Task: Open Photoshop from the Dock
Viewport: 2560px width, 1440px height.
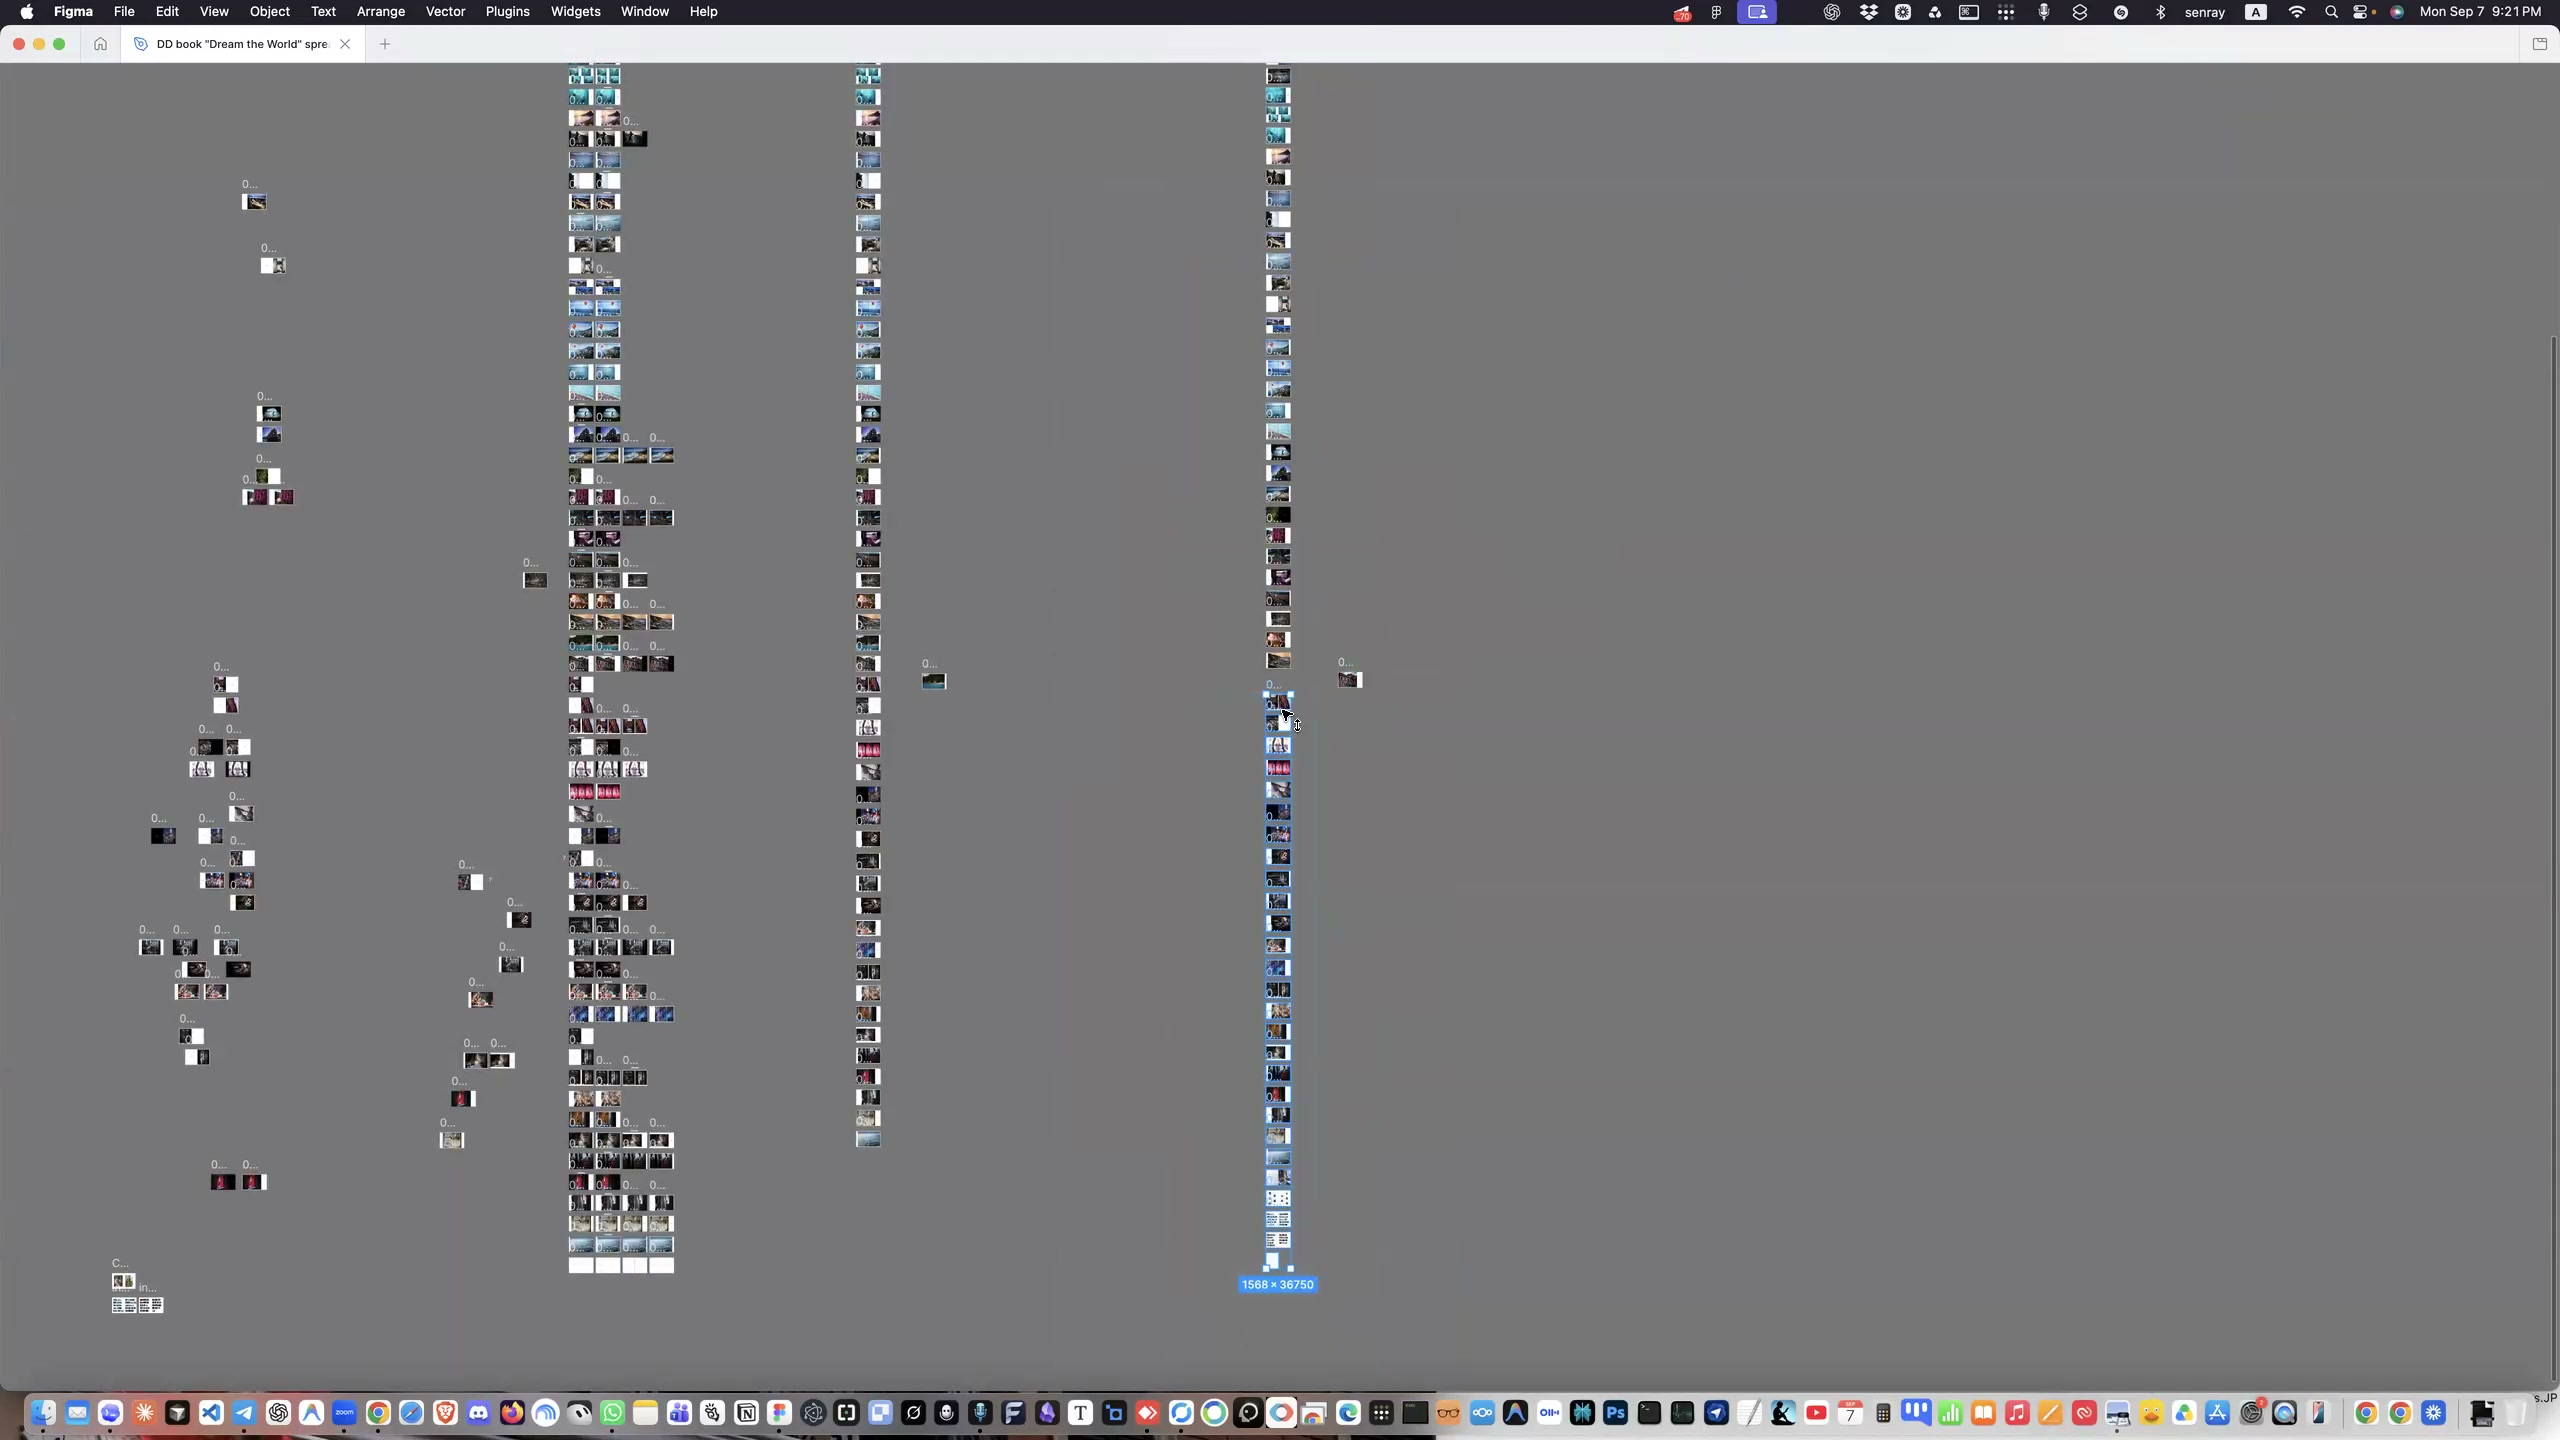Action: (x=1616, y=1413)
